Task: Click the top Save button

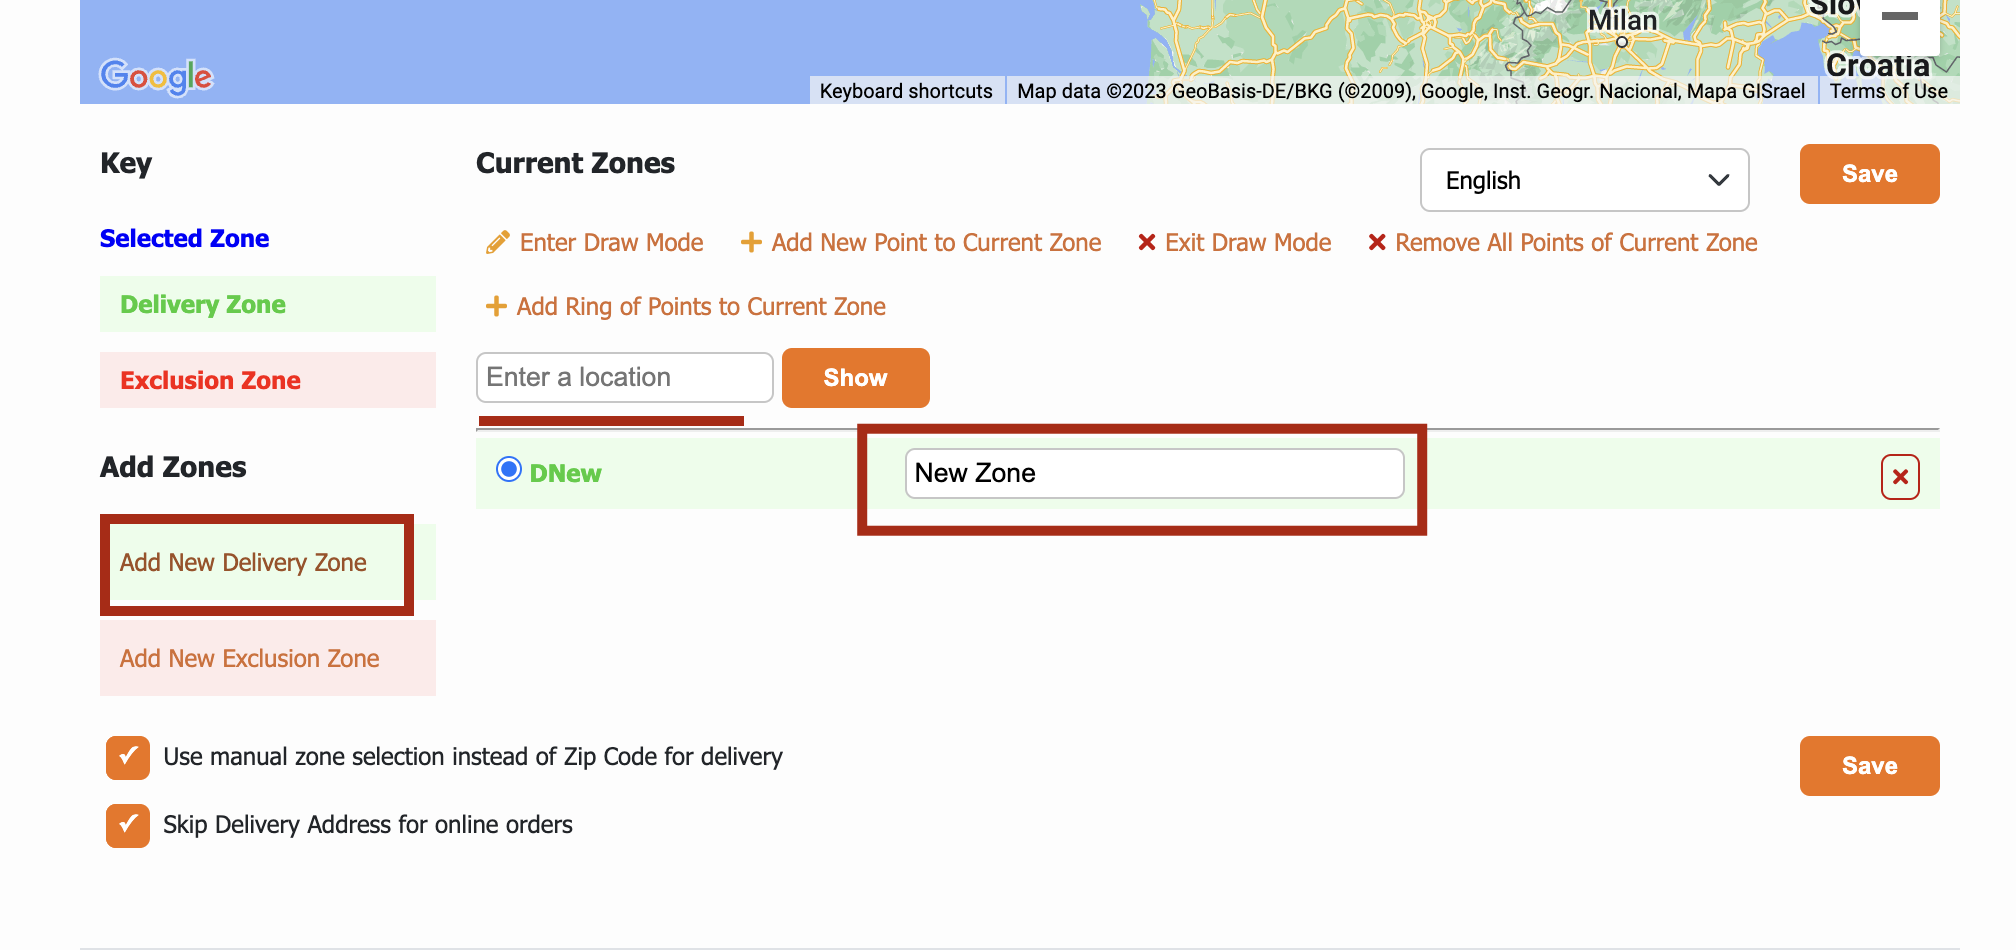Action: click(x=1869, y=174)
